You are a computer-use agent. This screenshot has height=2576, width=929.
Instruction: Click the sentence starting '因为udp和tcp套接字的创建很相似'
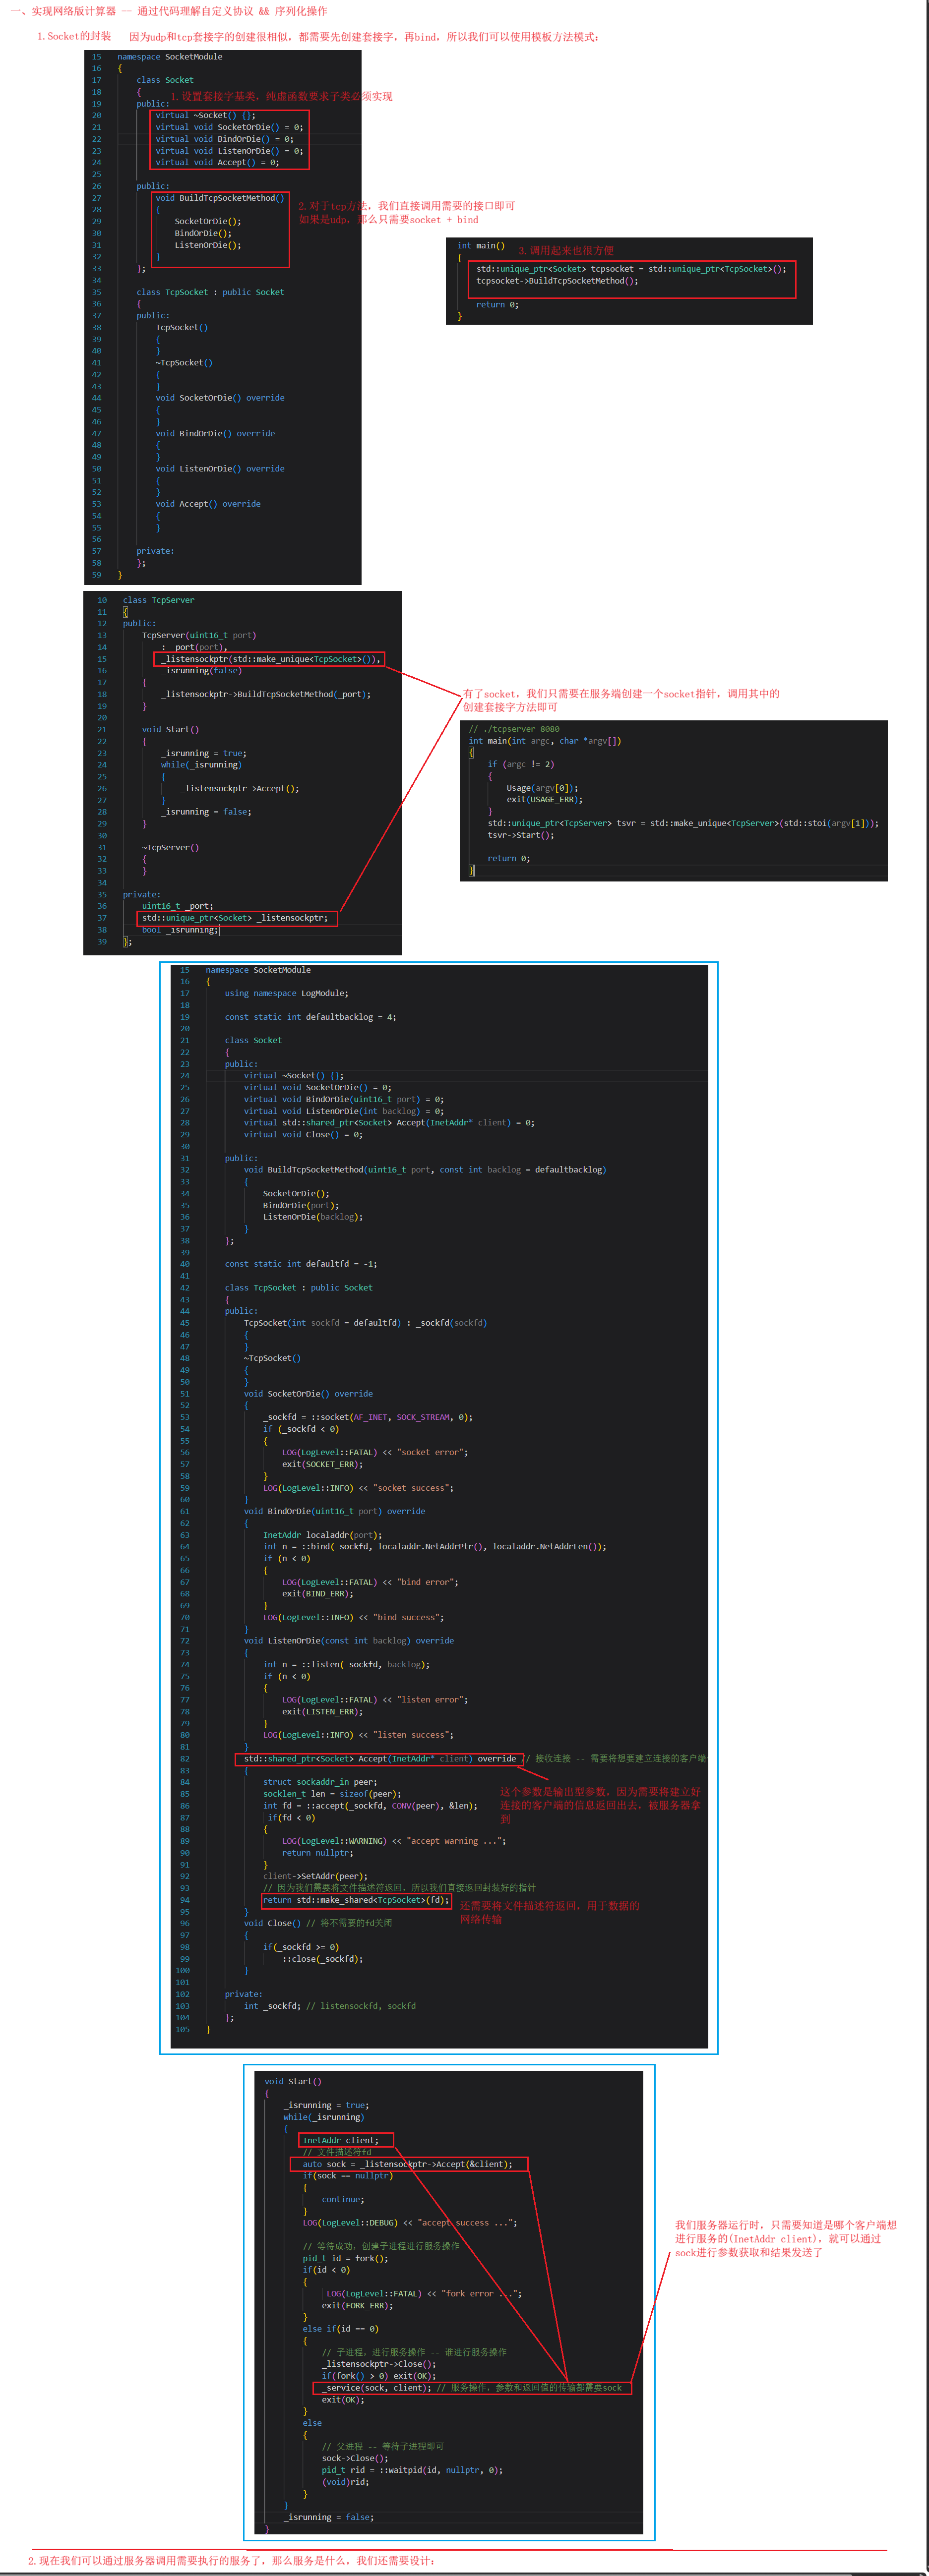[x=364, y=37]
